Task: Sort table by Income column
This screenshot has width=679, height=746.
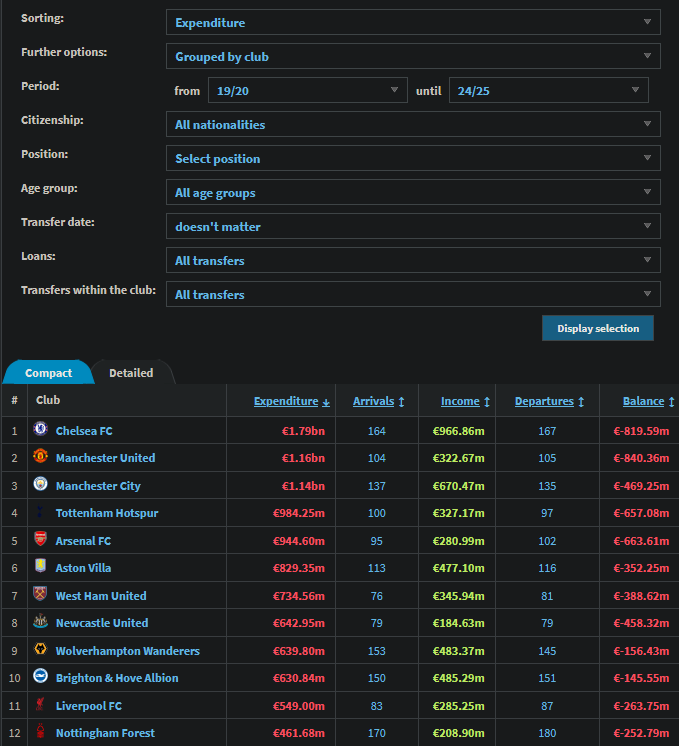Action: (x=465, y=401)
